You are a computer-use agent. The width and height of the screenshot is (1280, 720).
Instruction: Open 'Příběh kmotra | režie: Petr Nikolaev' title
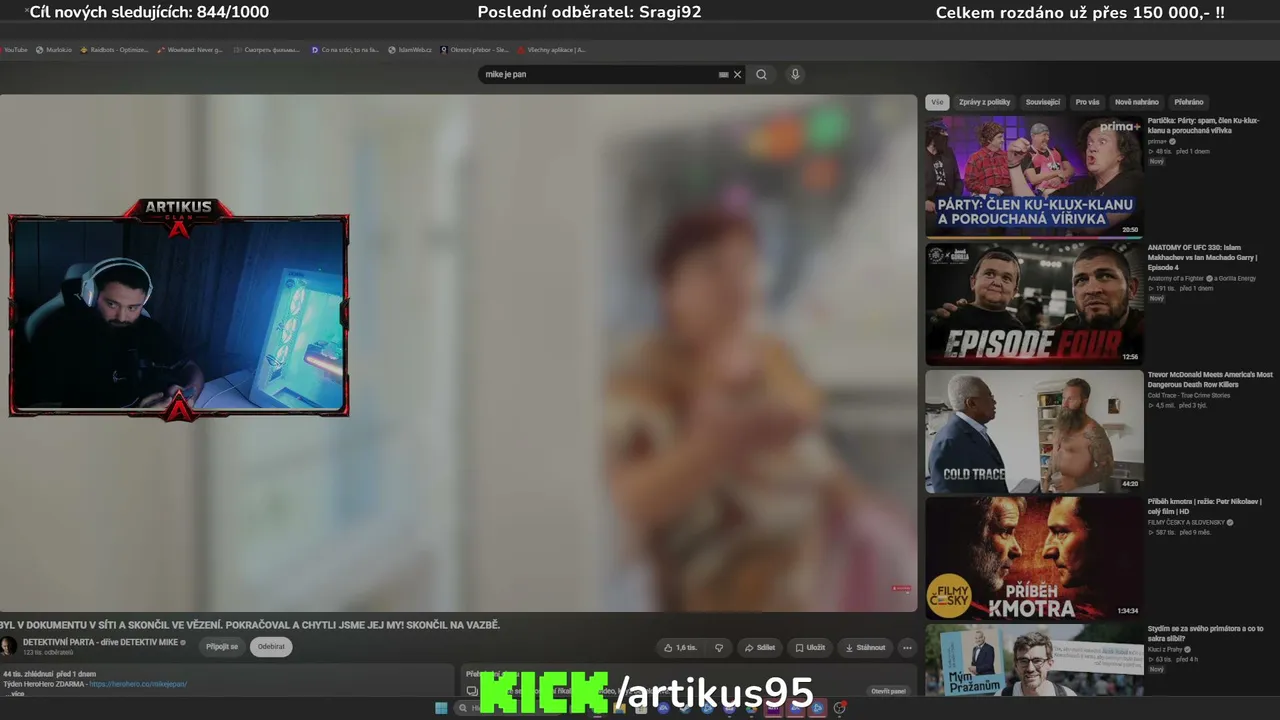(x=1205, y=506)
